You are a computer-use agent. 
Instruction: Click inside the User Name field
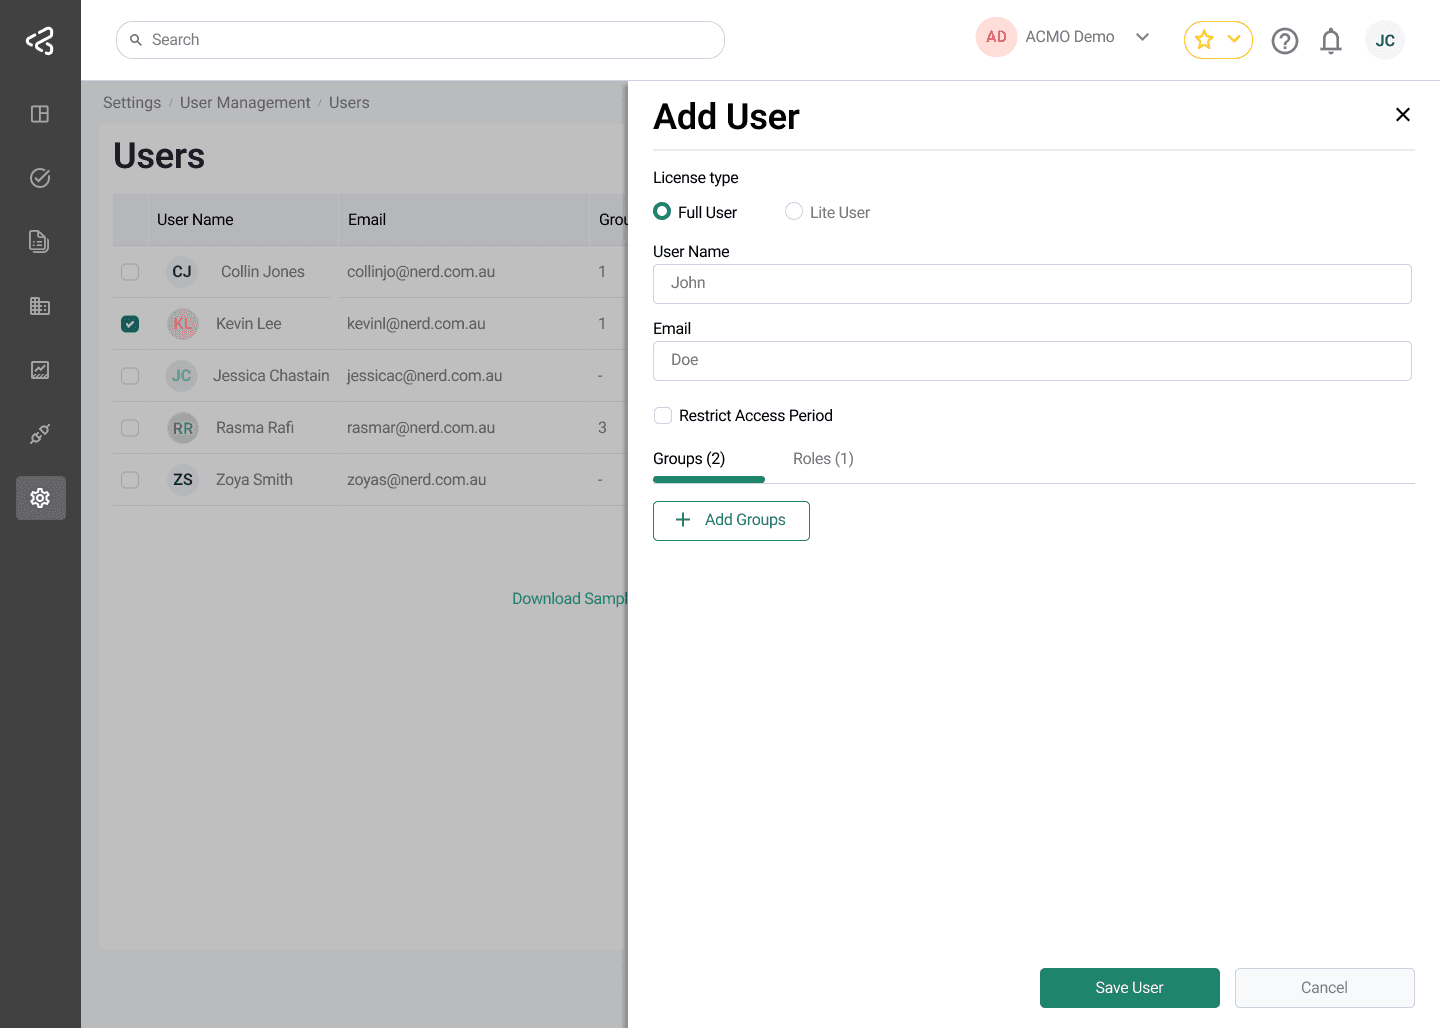(x=1031, y=283)
